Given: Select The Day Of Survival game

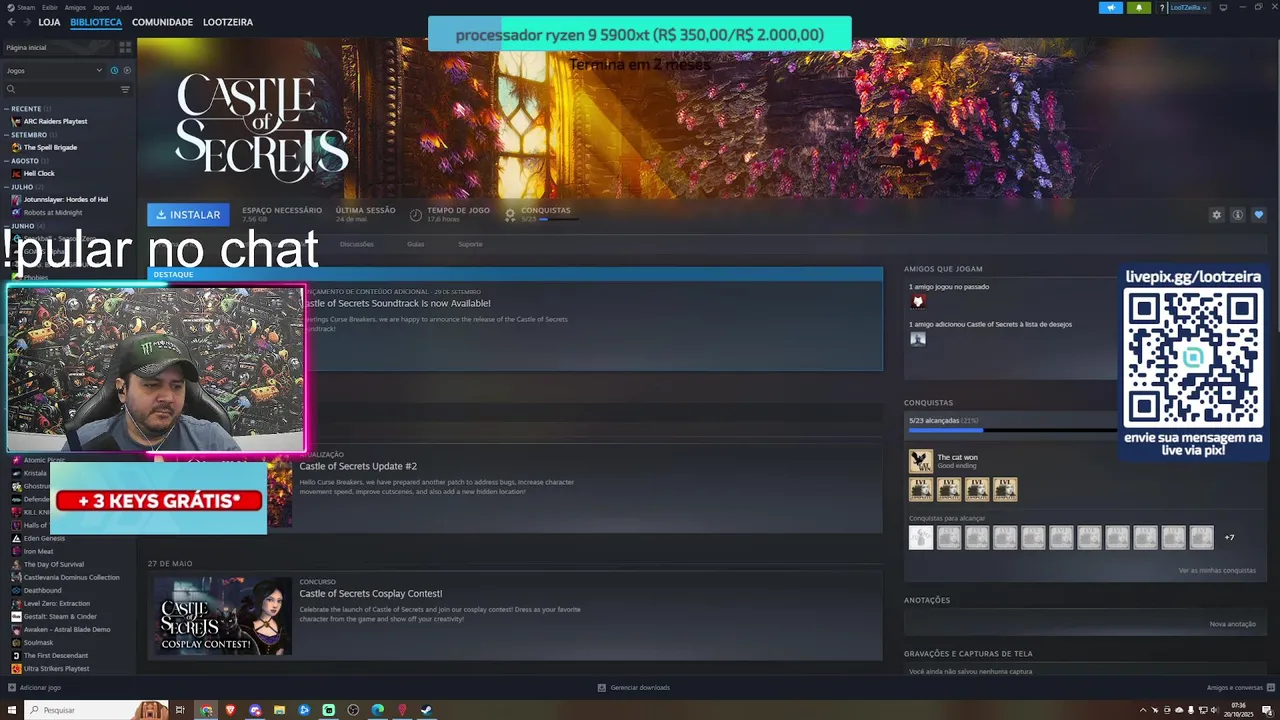Looking at the screenshot, I should click(x=54, y=564).
